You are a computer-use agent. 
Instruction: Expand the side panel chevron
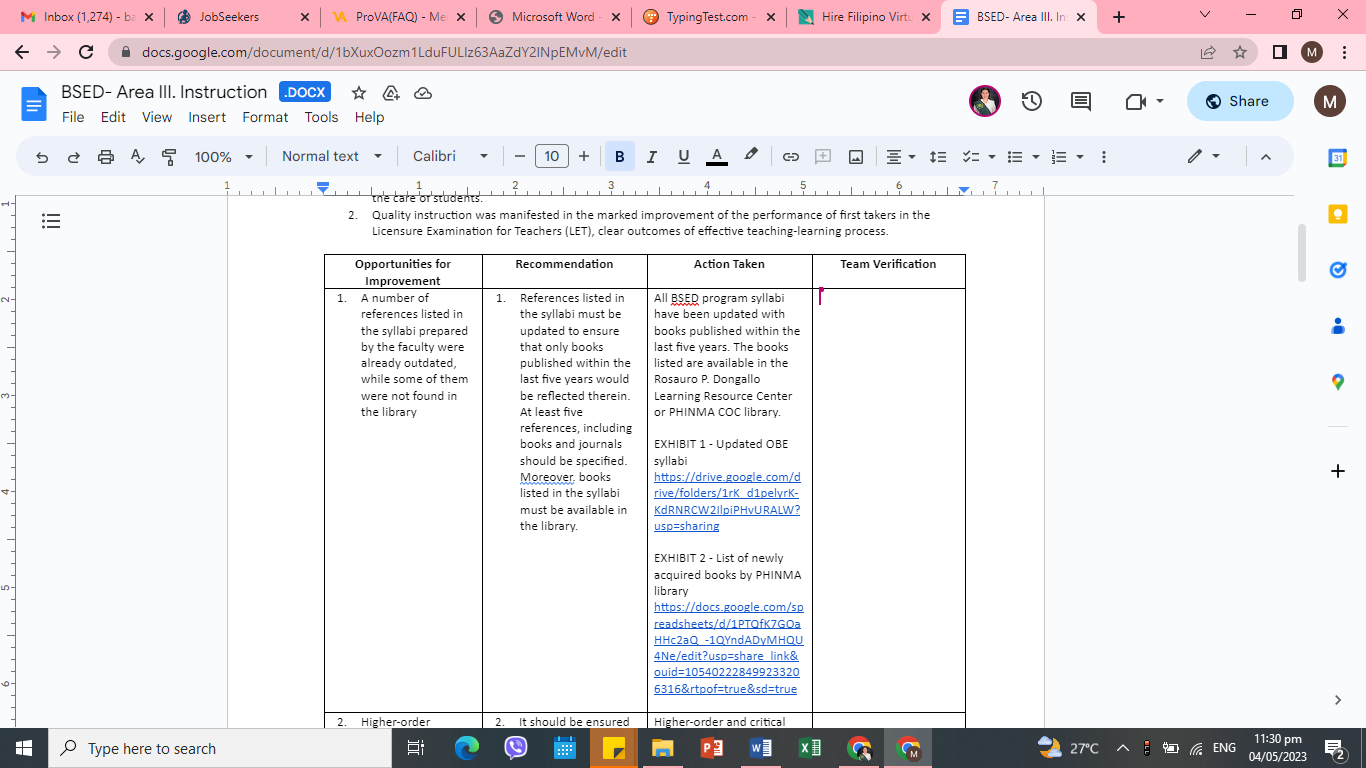1338,700
